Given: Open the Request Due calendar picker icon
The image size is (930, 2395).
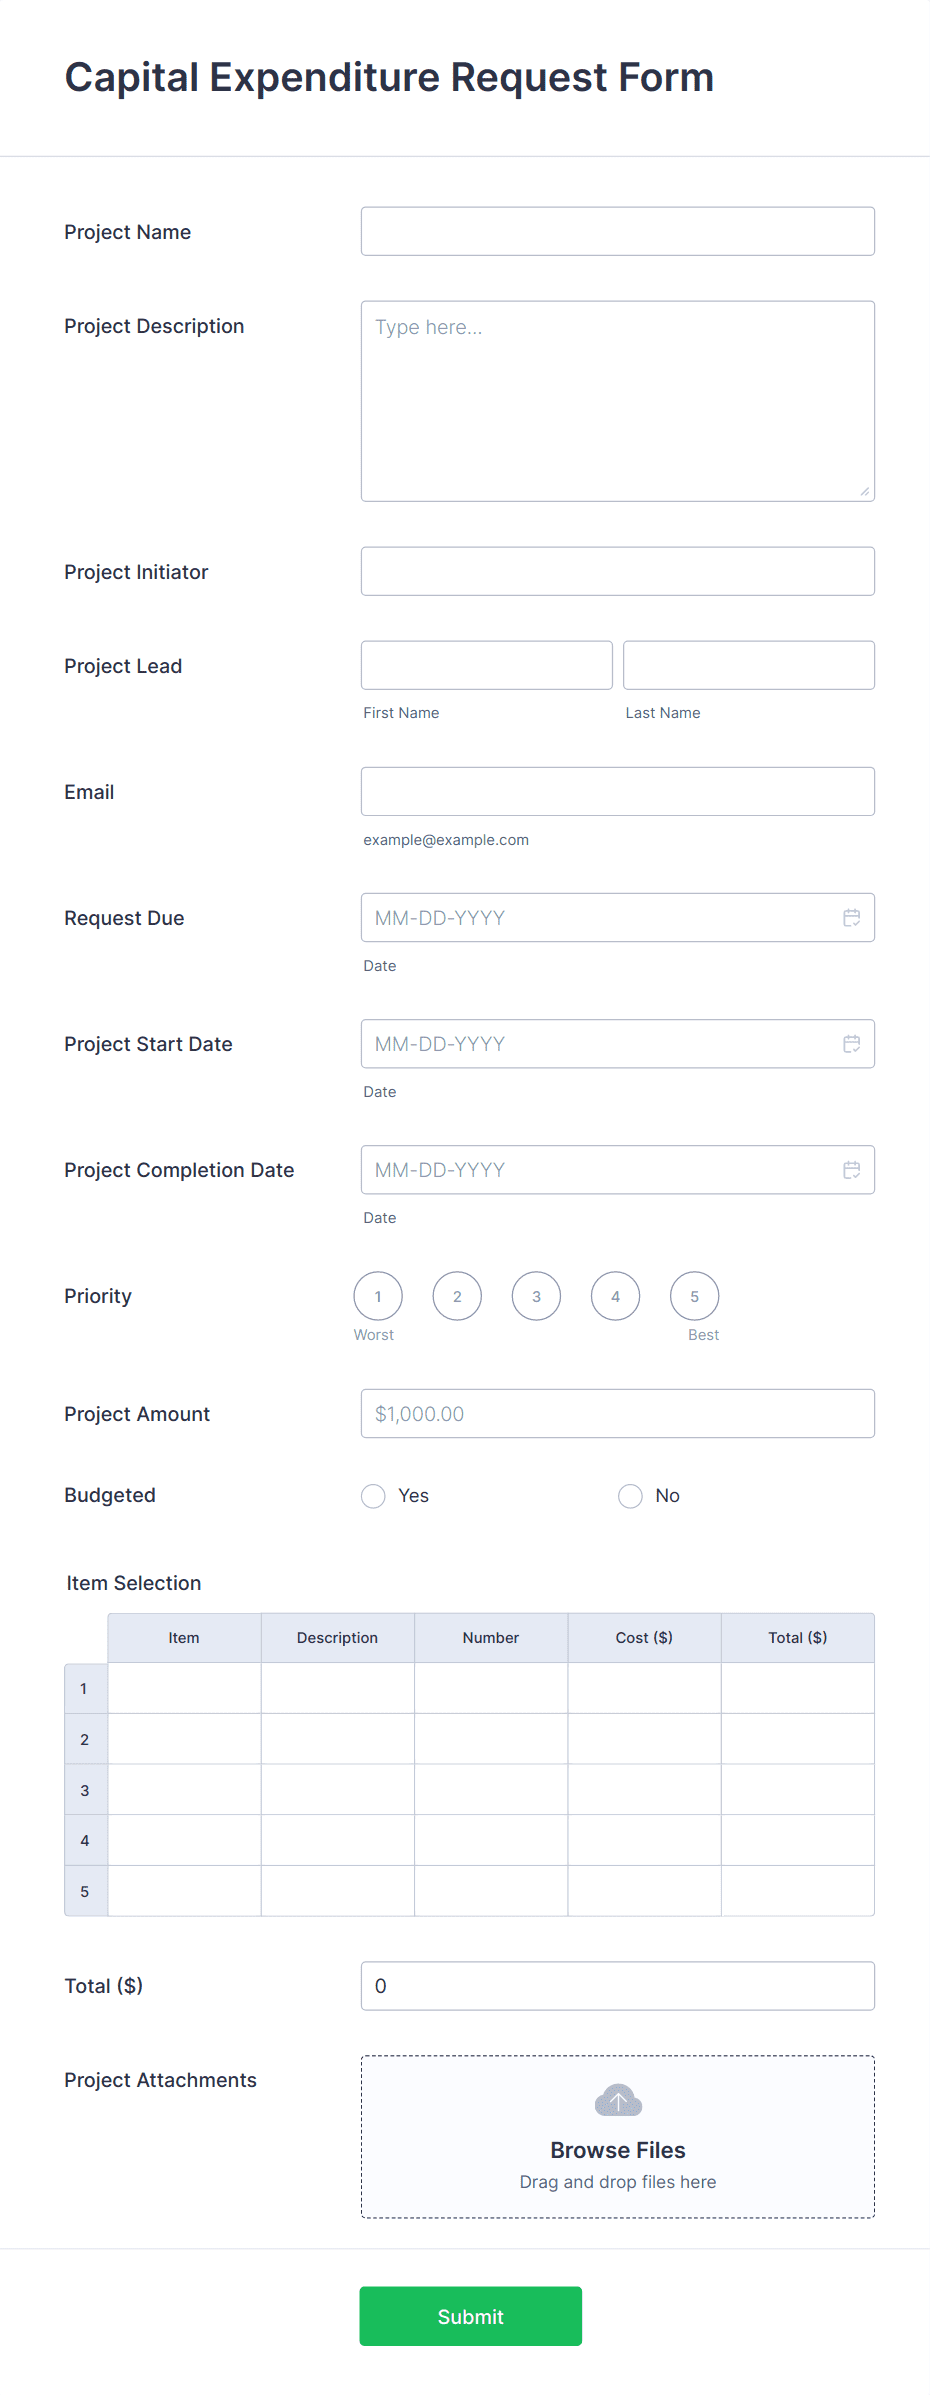Looking at the screenshot, I should pos(851,917).
